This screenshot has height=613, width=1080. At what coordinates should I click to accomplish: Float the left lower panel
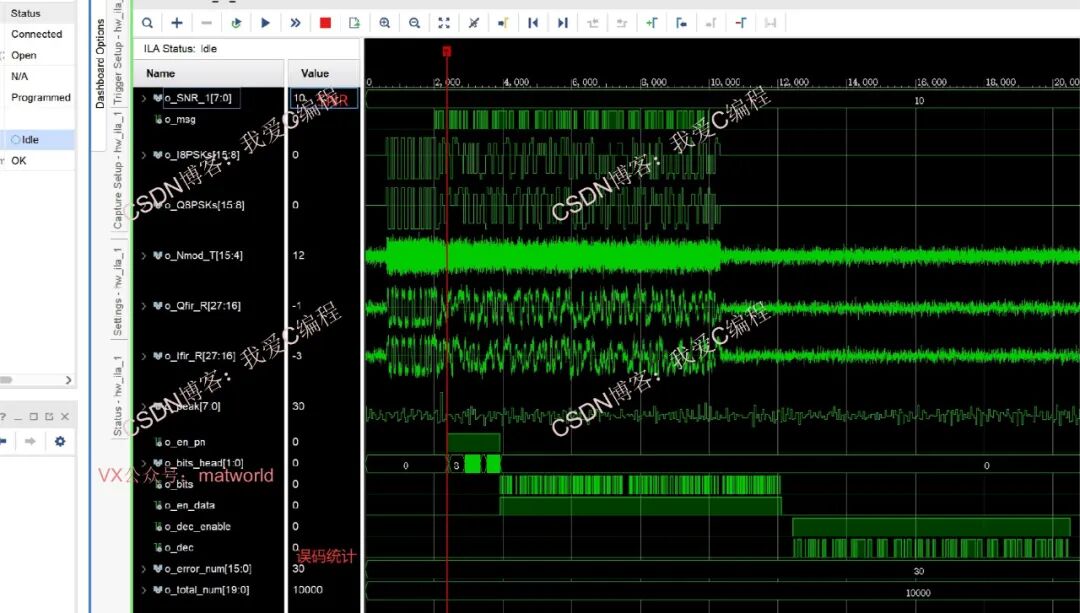point(49,417)
